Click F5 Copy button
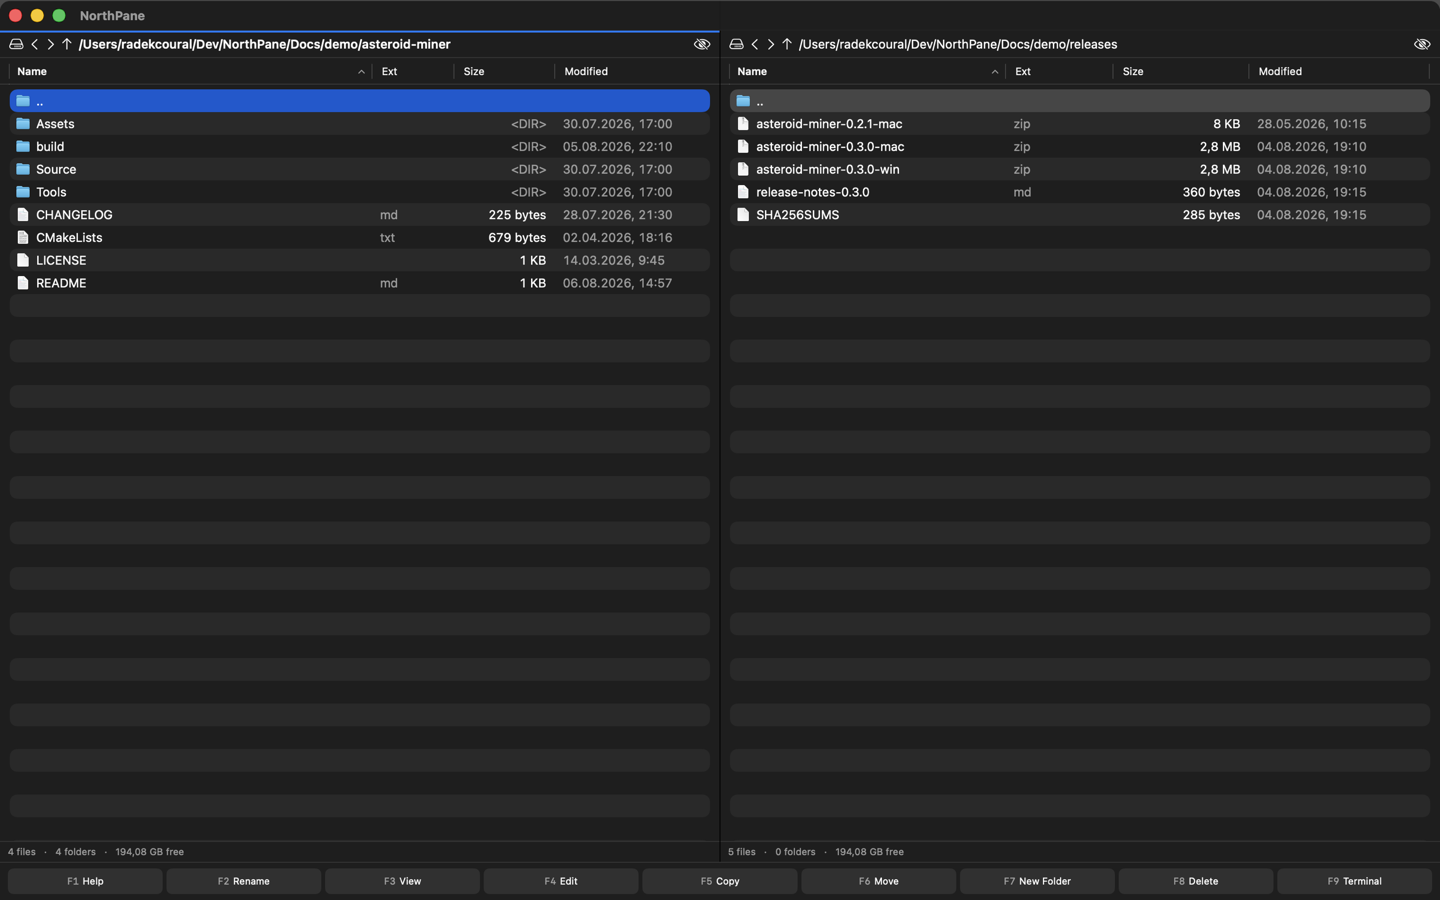The image size is (1440, 900). tap(720, 881)
